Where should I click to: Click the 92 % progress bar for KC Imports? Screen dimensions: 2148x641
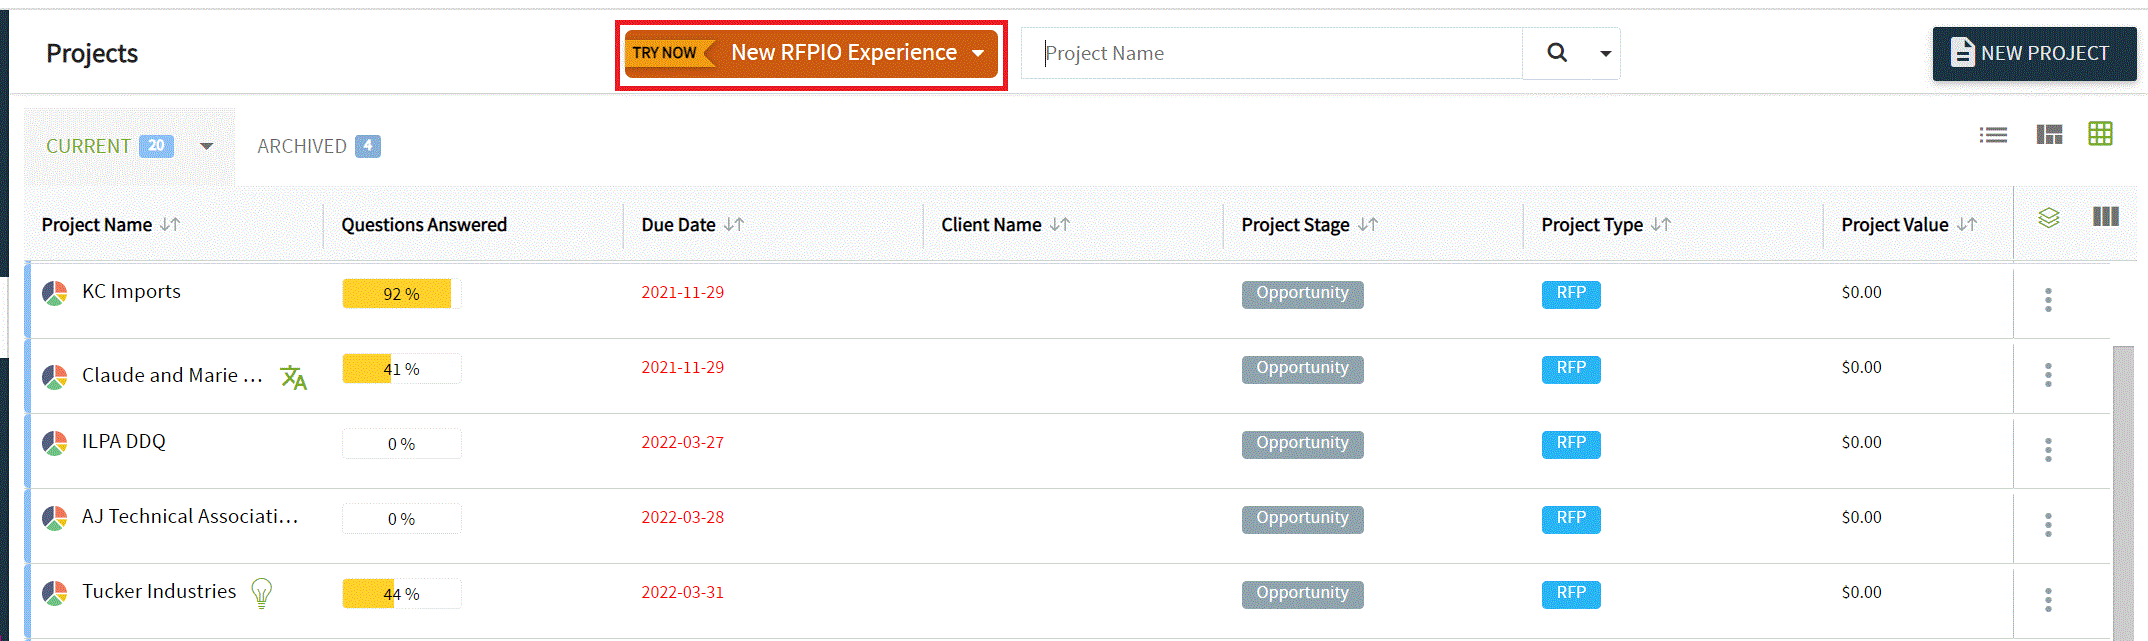point(402,294)
